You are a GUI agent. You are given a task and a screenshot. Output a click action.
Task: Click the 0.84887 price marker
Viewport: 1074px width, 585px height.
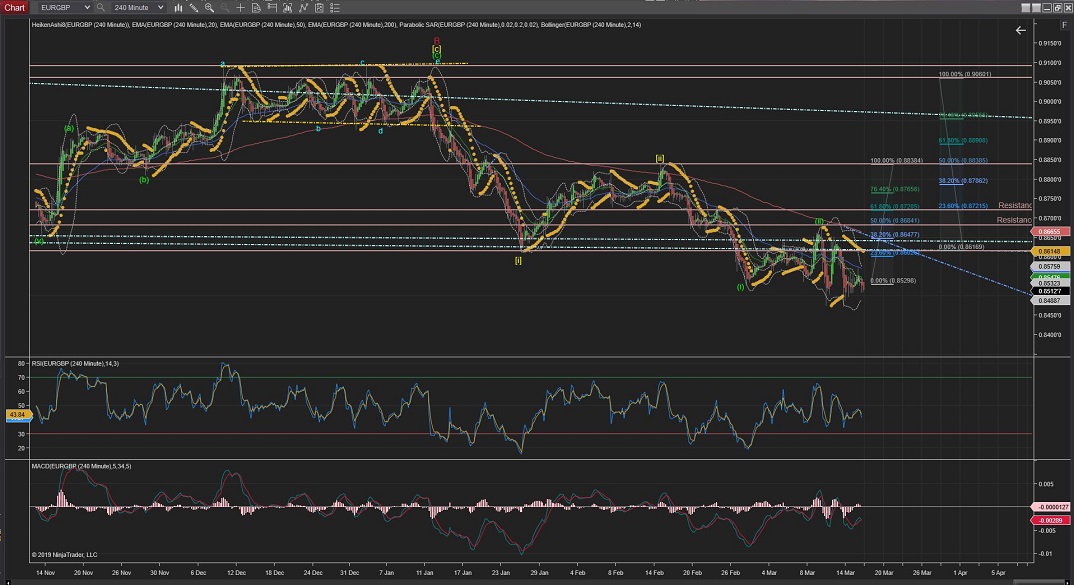tap(1050, 301)
